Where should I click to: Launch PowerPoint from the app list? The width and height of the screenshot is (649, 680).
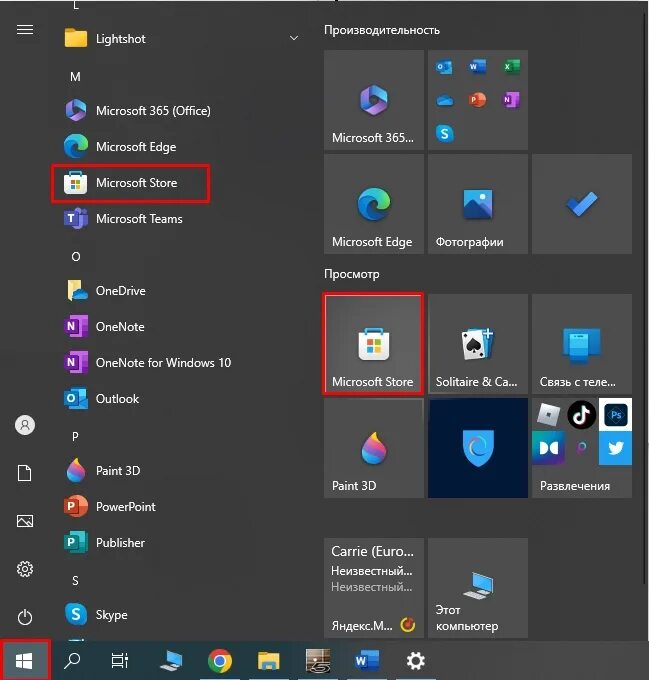point(180,507)
